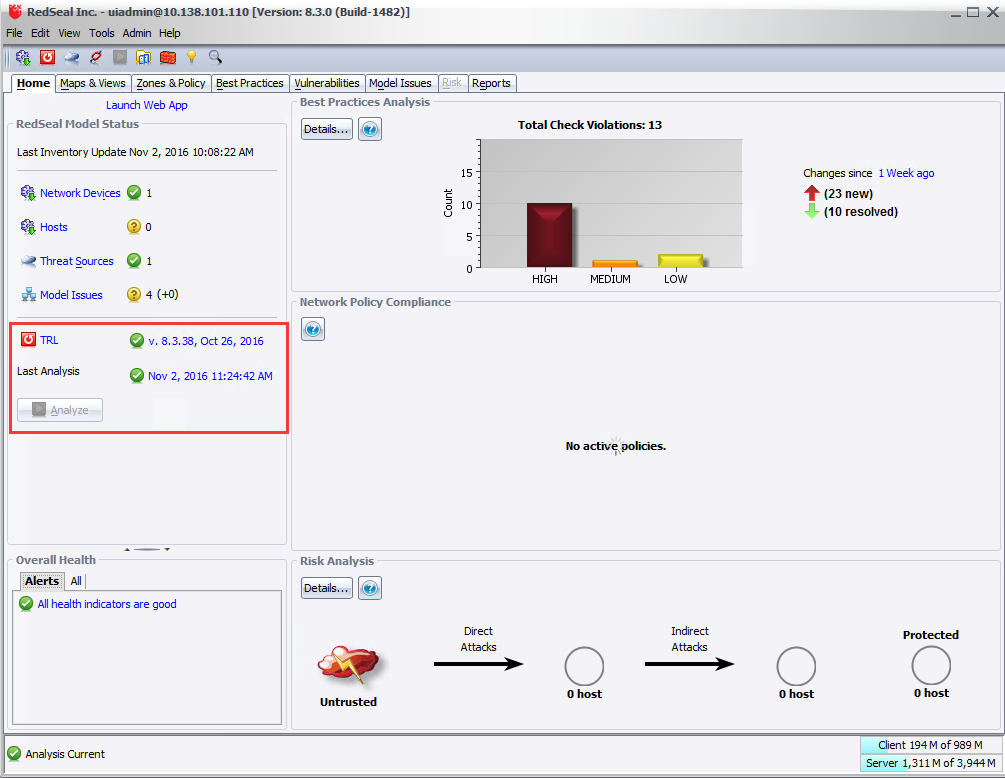This screenshot has width=1005, height=778.
Task: Collapse the left panel using the arrow
Action: tap(126, 549)
